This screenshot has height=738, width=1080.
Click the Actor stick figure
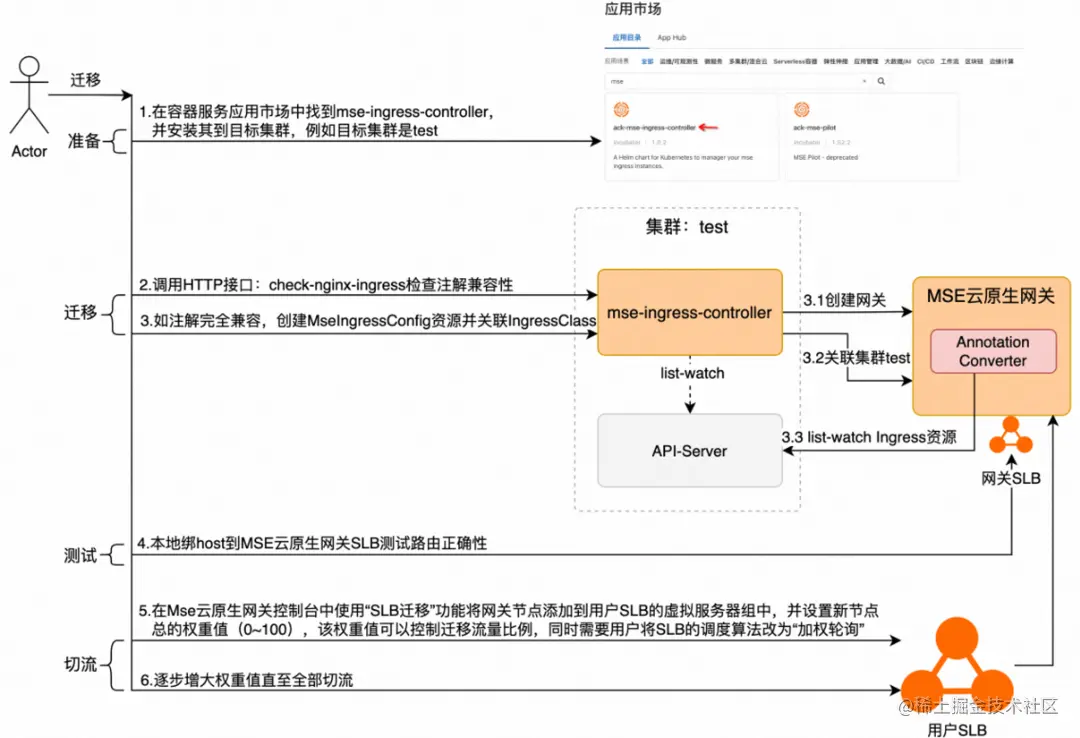coord(29,96)
